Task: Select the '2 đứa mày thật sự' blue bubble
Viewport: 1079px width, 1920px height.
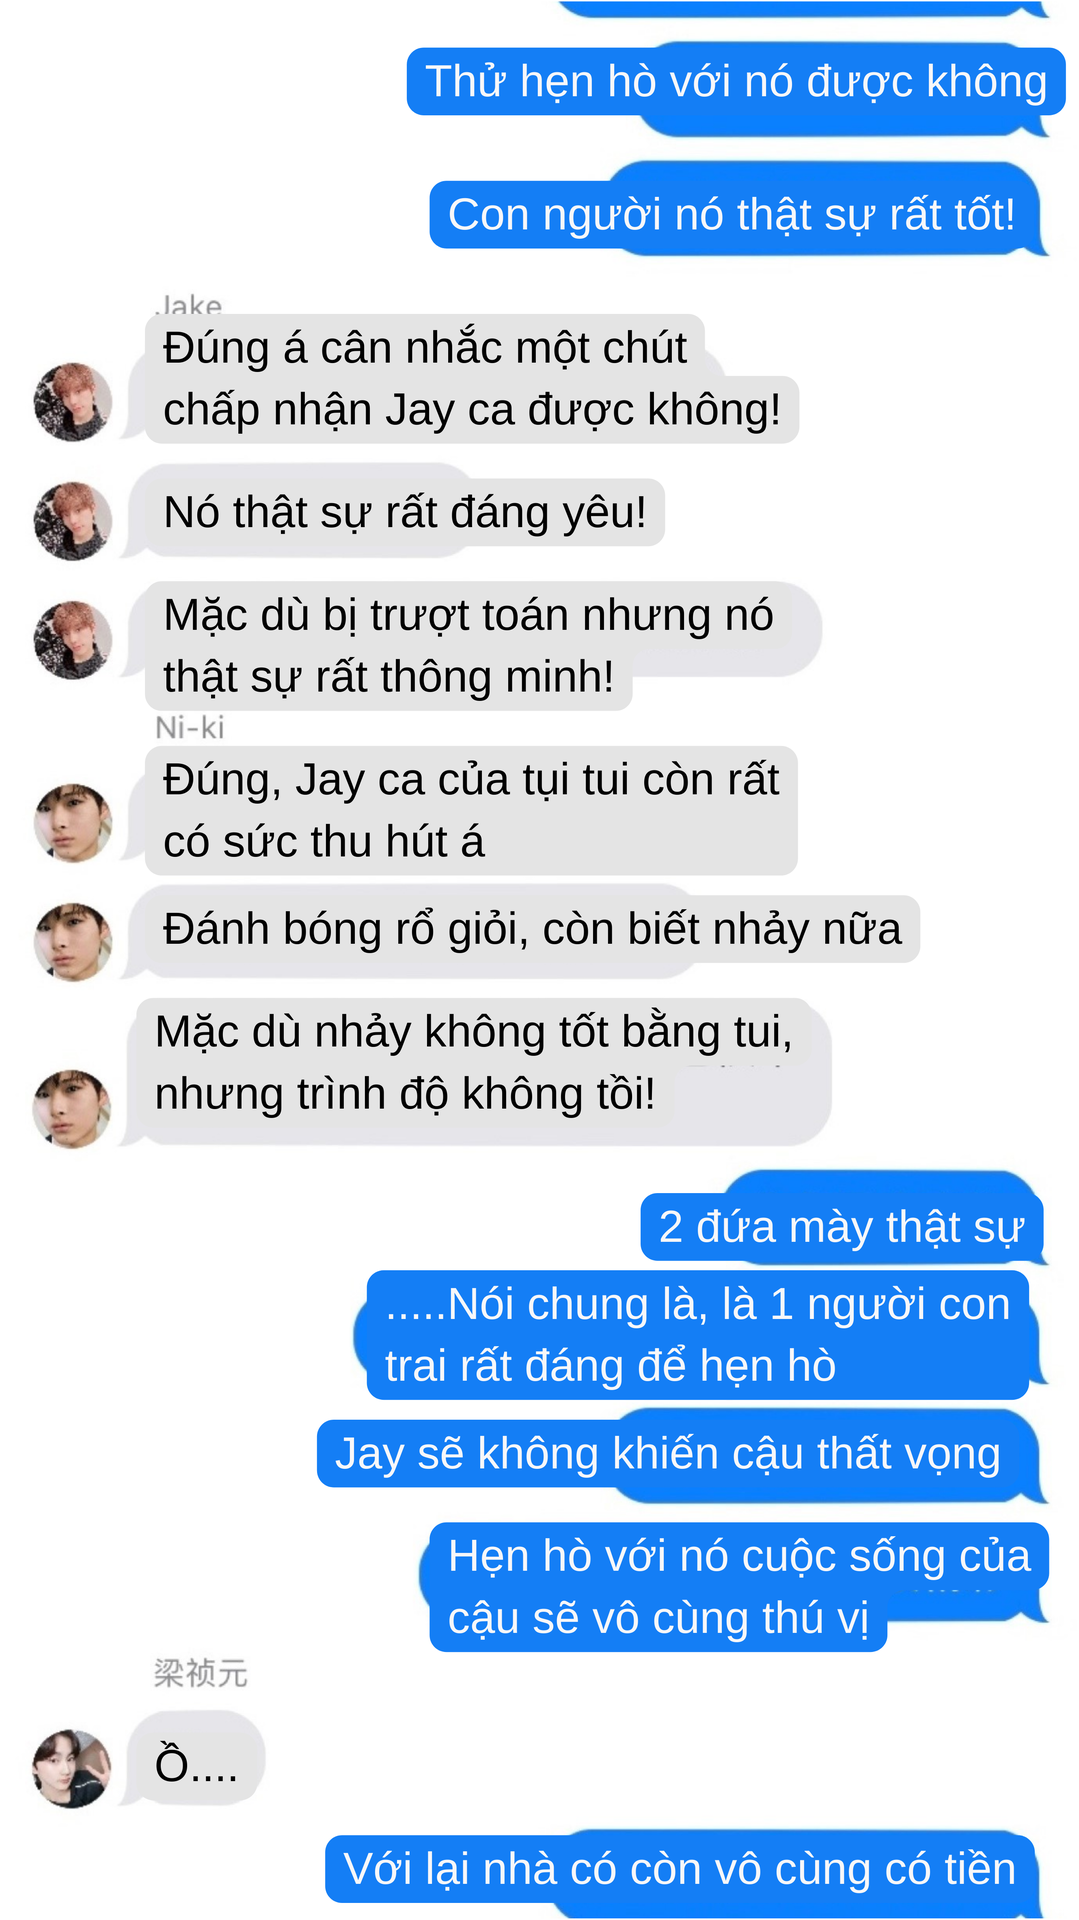Action: [841, 1227]
